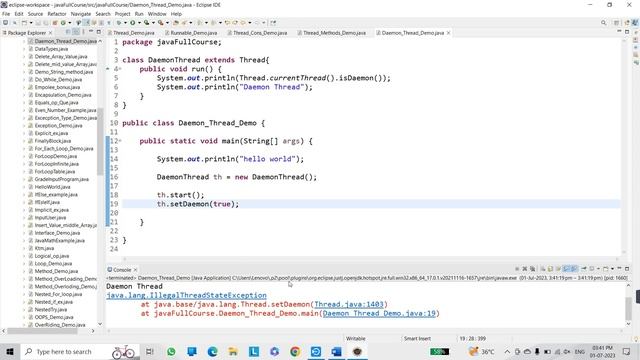Expand HelloWorld.java tree node

[x=24, y=187]
